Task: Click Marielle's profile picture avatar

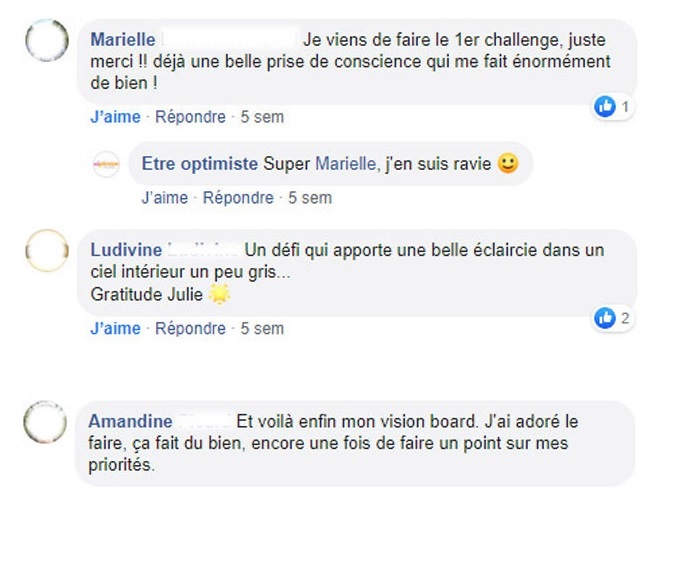Action: pos(46,41)
